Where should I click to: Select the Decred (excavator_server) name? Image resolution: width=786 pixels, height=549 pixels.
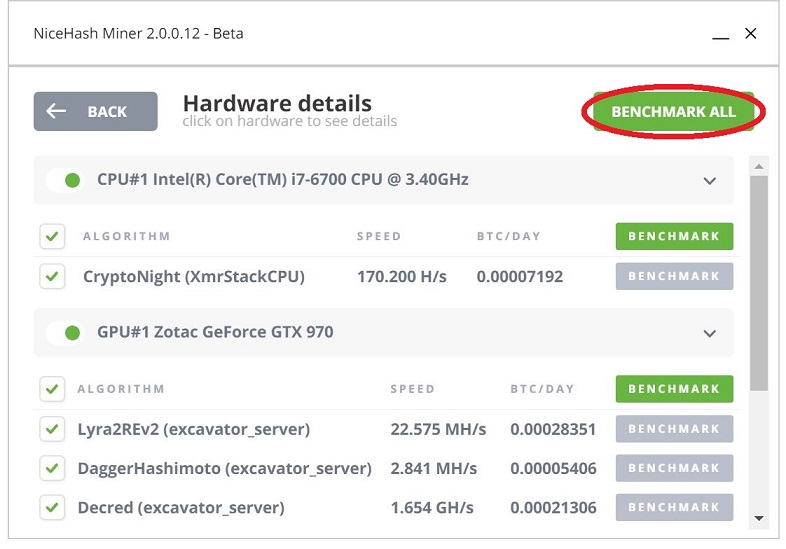click(181, 508)
